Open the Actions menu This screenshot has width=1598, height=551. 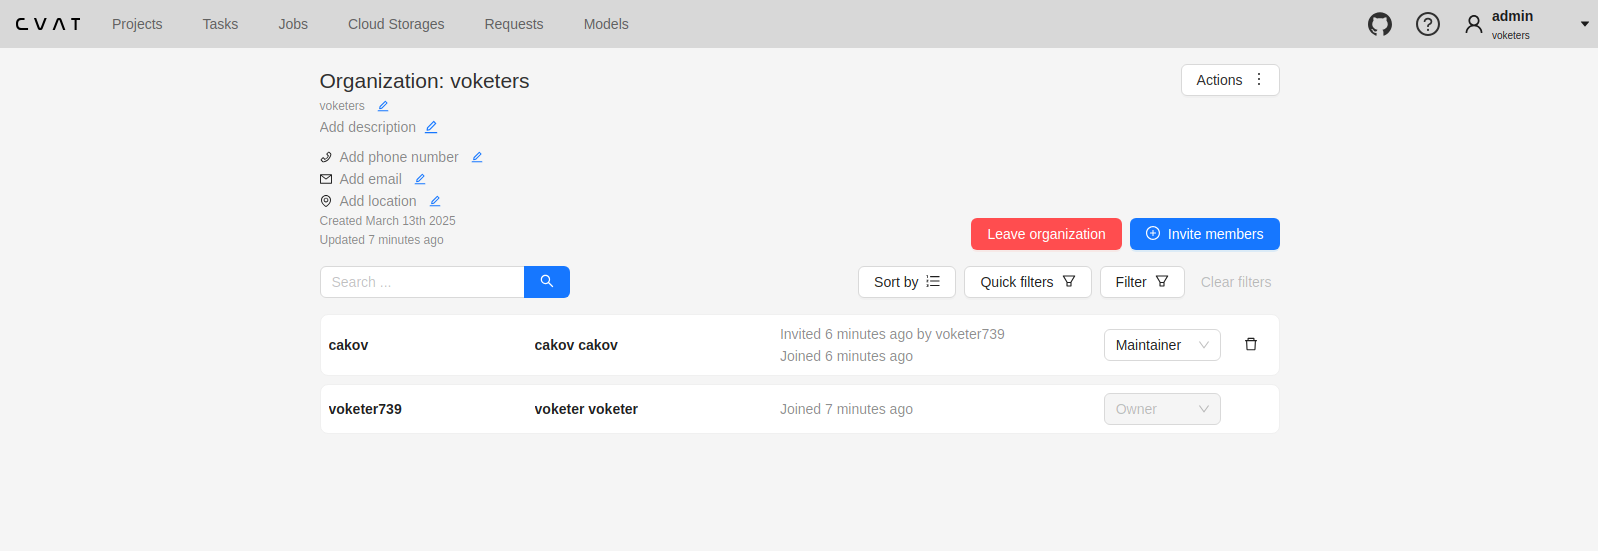1229,80
